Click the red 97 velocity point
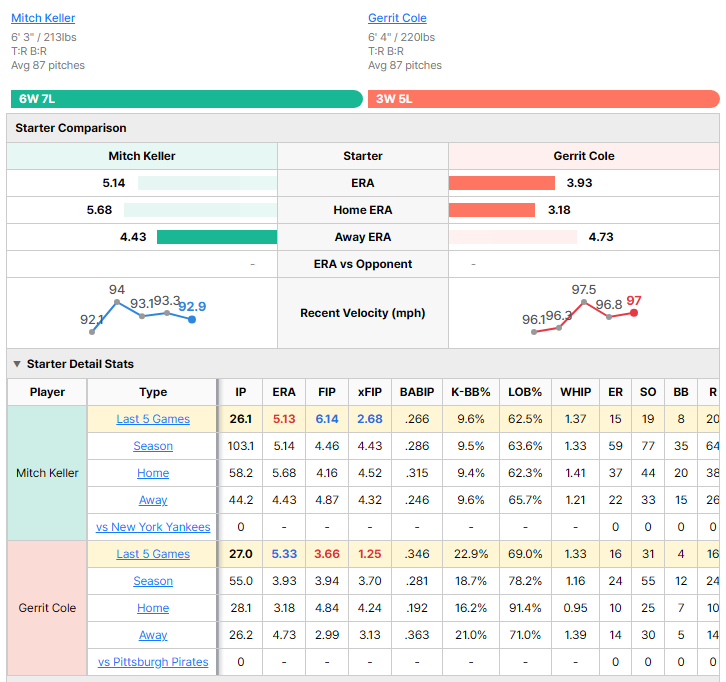Viewport: 726px width, 682px height. [x=634, y=313]
